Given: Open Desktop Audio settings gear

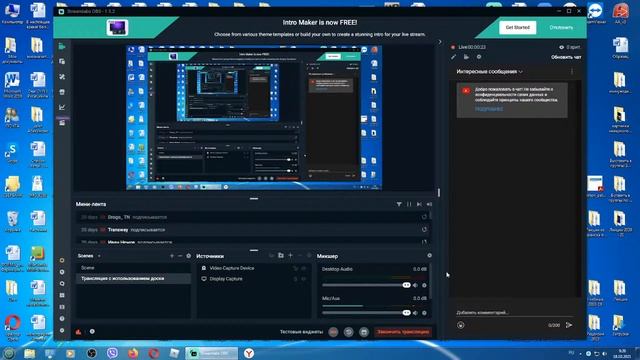Looking at the screenshot, I should tap(424, 285).
